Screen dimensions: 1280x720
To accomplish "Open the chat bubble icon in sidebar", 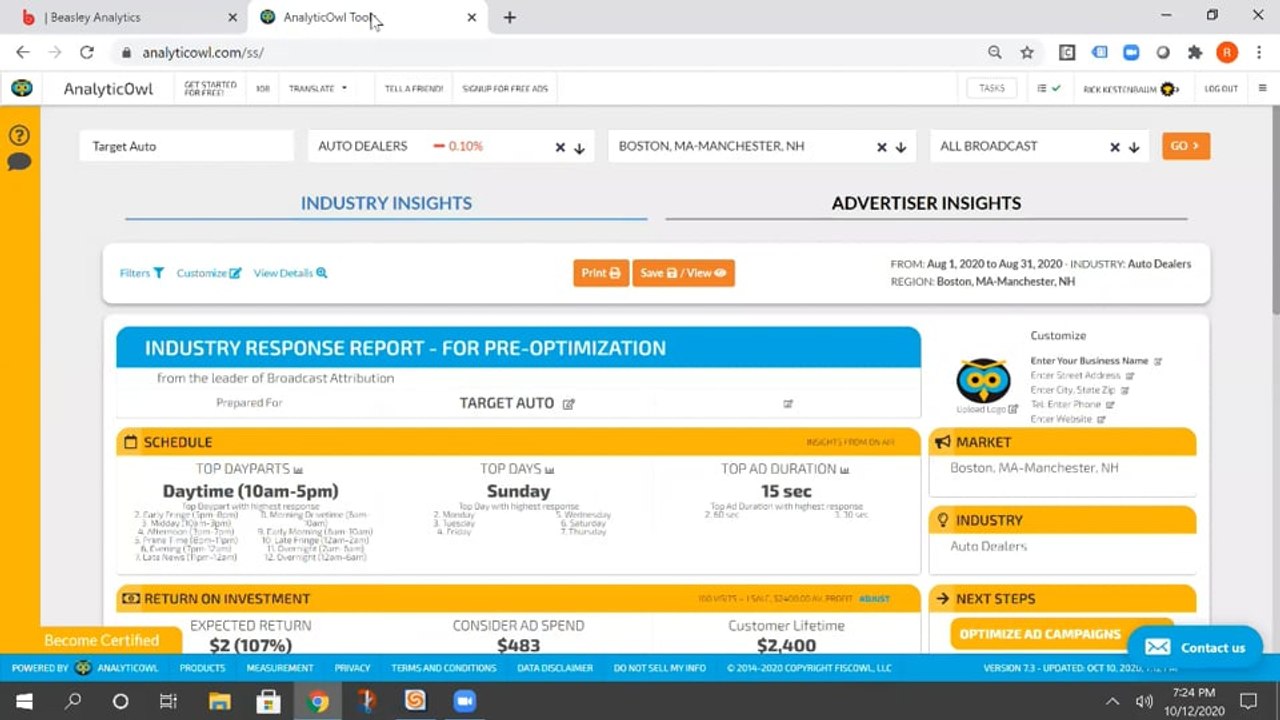I will [19, 162].
